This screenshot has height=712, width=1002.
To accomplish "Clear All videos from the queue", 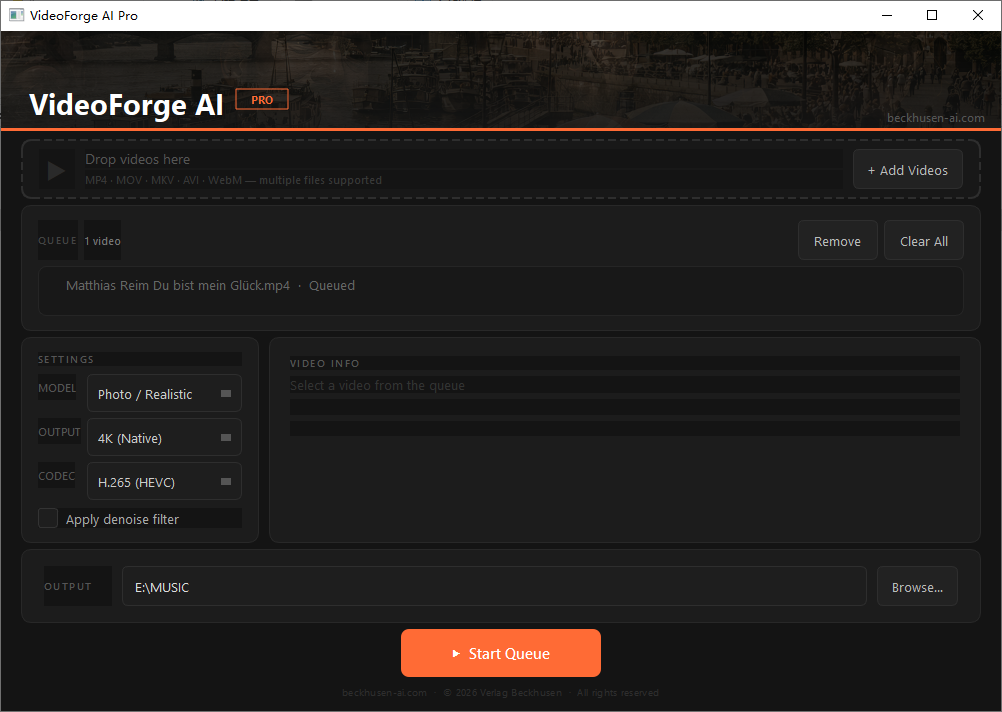I will coord(923,241).
